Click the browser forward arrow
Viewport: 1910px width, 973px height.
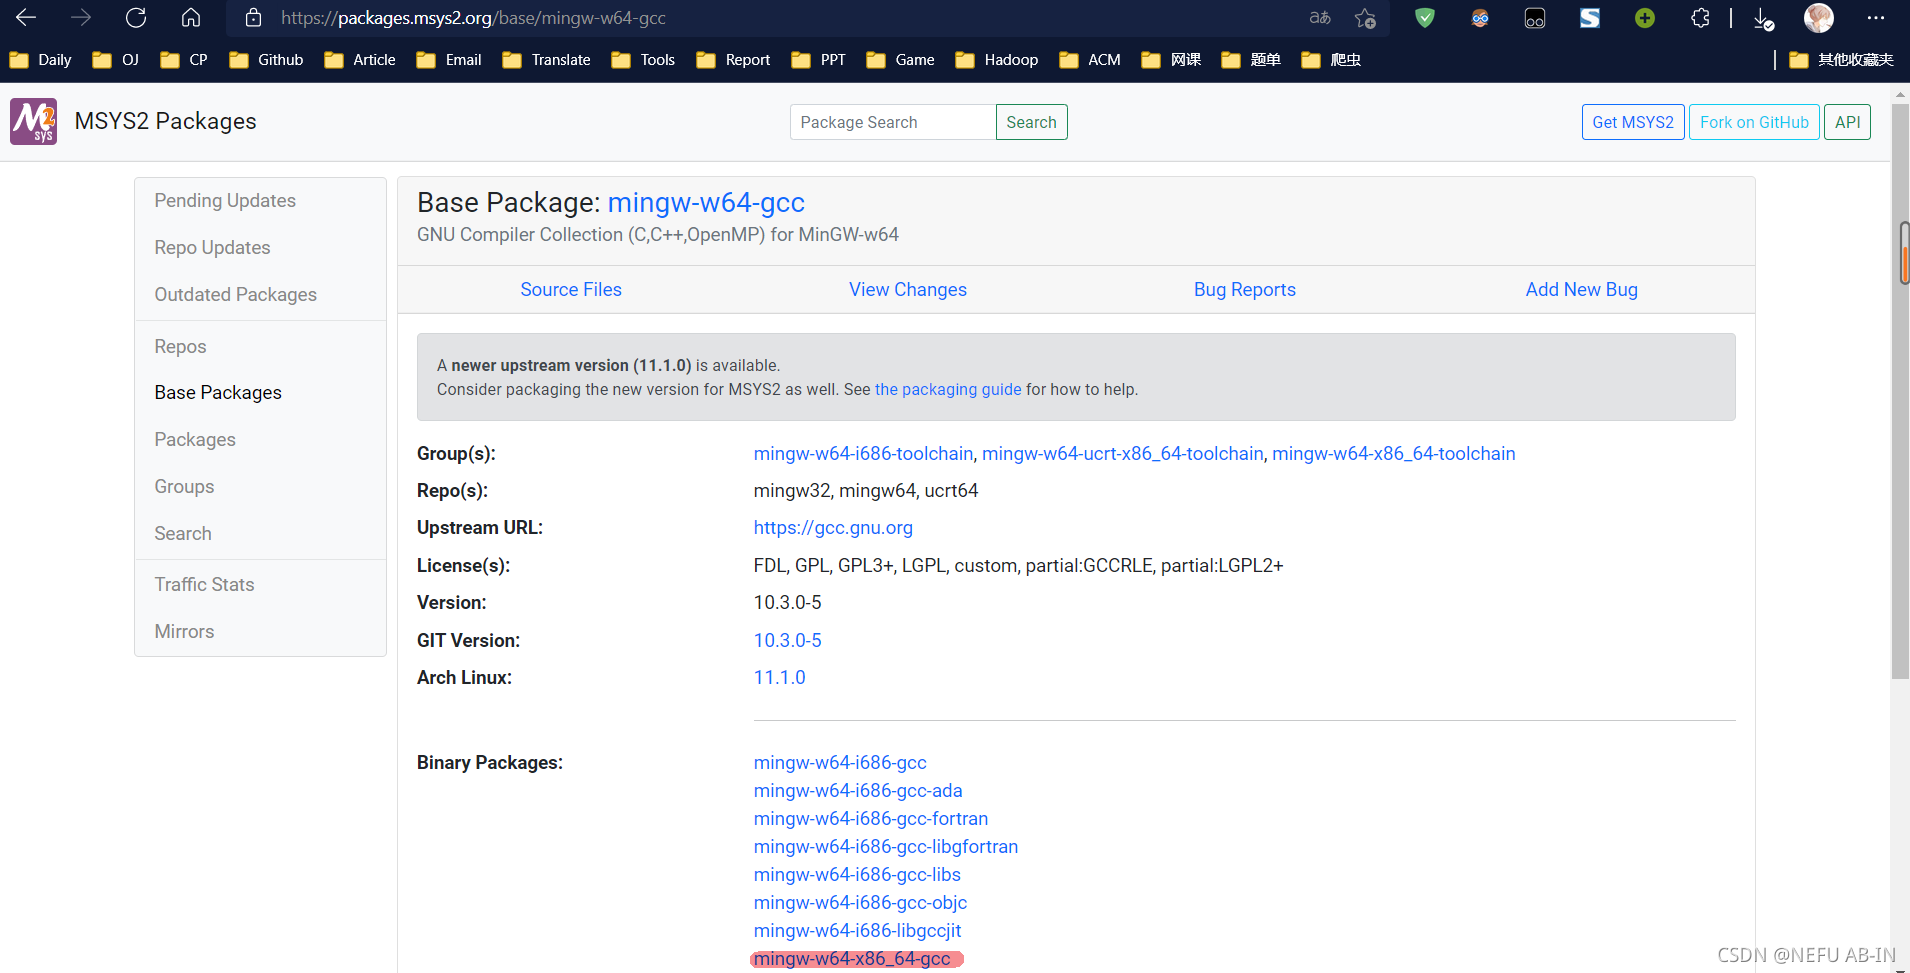81,18
